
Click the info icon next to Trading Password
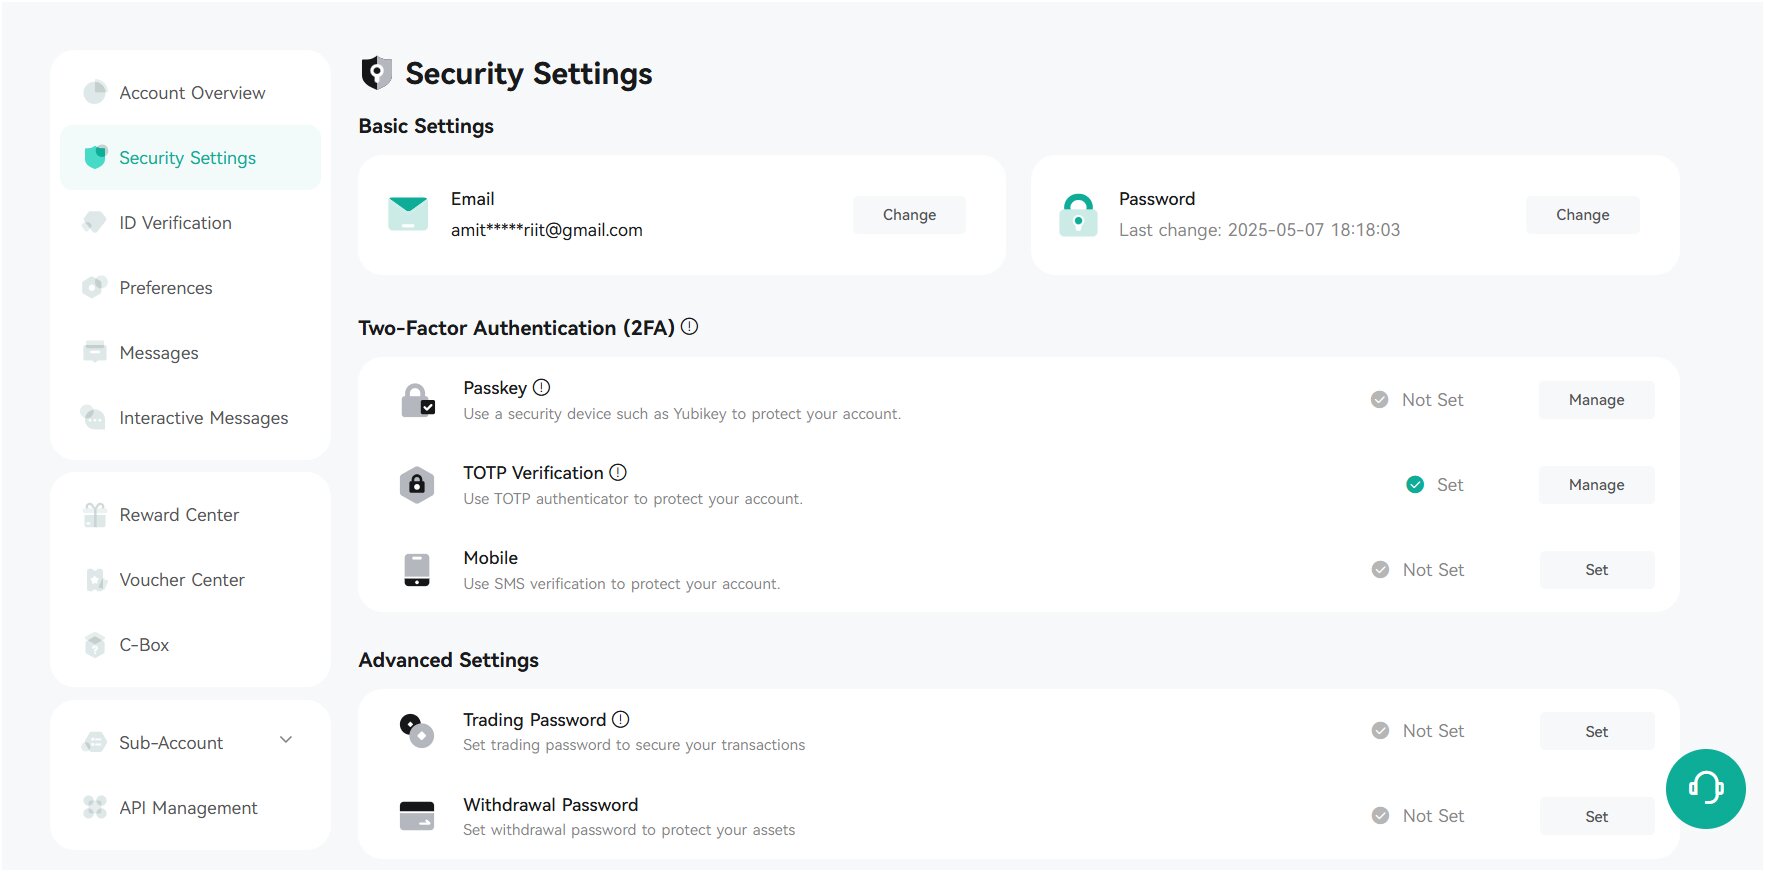pyautogui.click(x=621, y=719)
